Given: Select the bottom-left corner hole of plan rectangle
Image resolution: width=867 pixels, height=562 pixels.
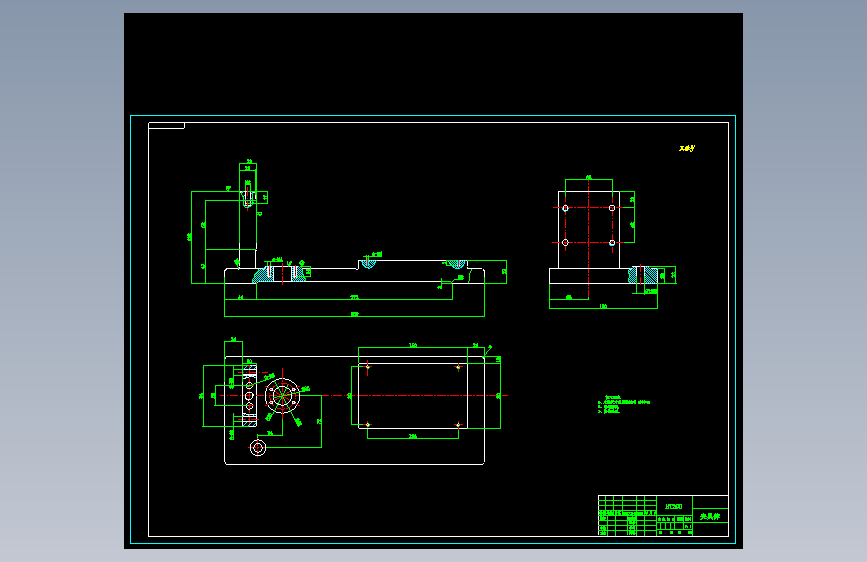Looking at the screenshot, I should click(368, 425).
